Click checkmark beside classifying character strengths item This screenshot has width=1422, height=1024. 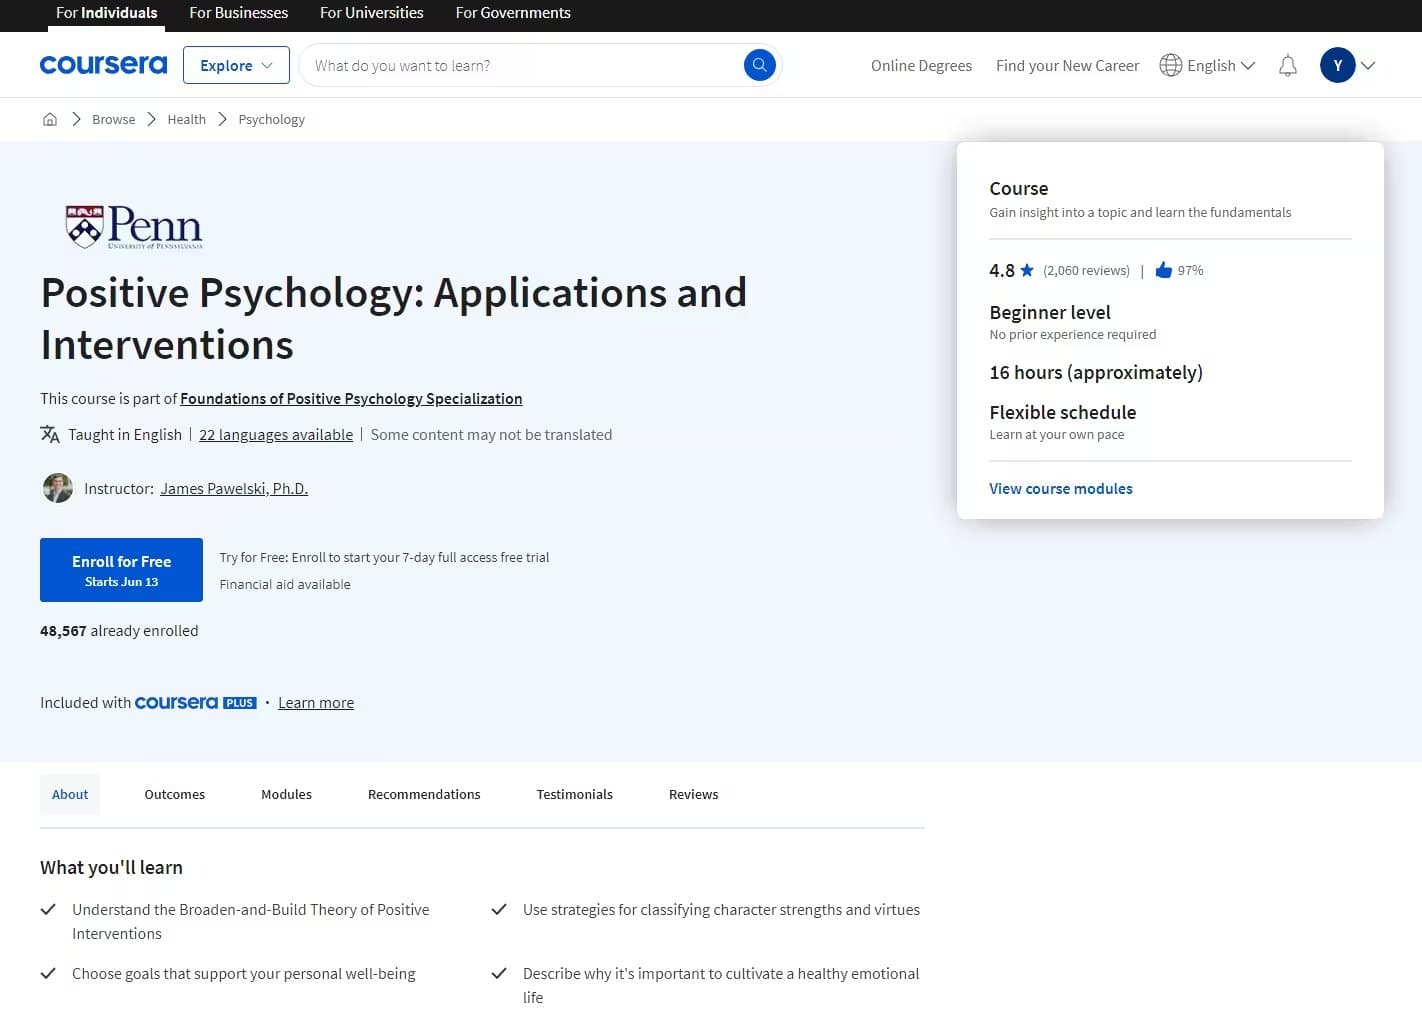[x=498, y=909]
